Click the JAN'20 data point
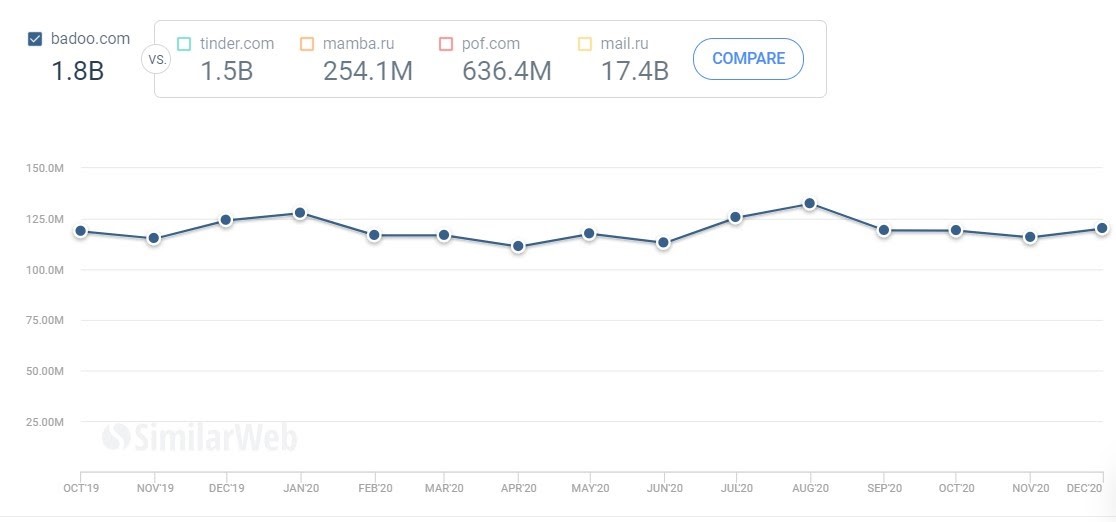 pos(300,213)
